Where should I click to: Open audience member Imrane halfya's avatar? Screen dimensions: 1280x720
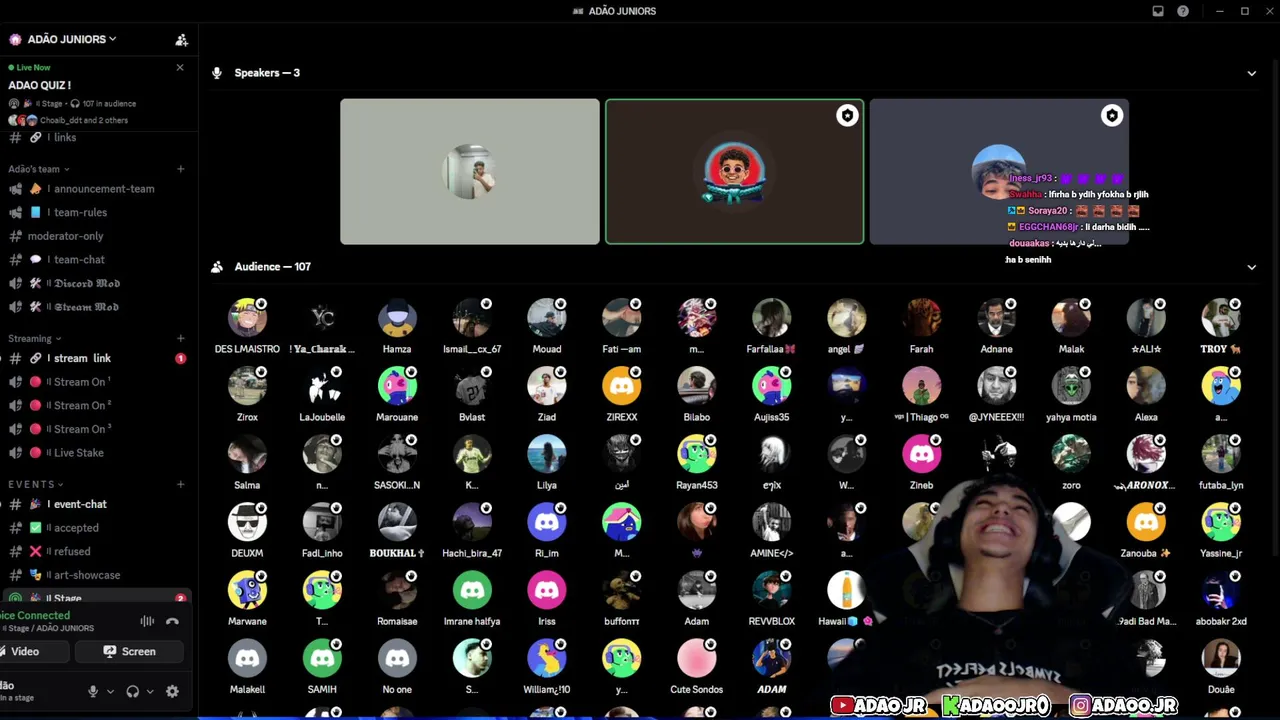[472, 591]
